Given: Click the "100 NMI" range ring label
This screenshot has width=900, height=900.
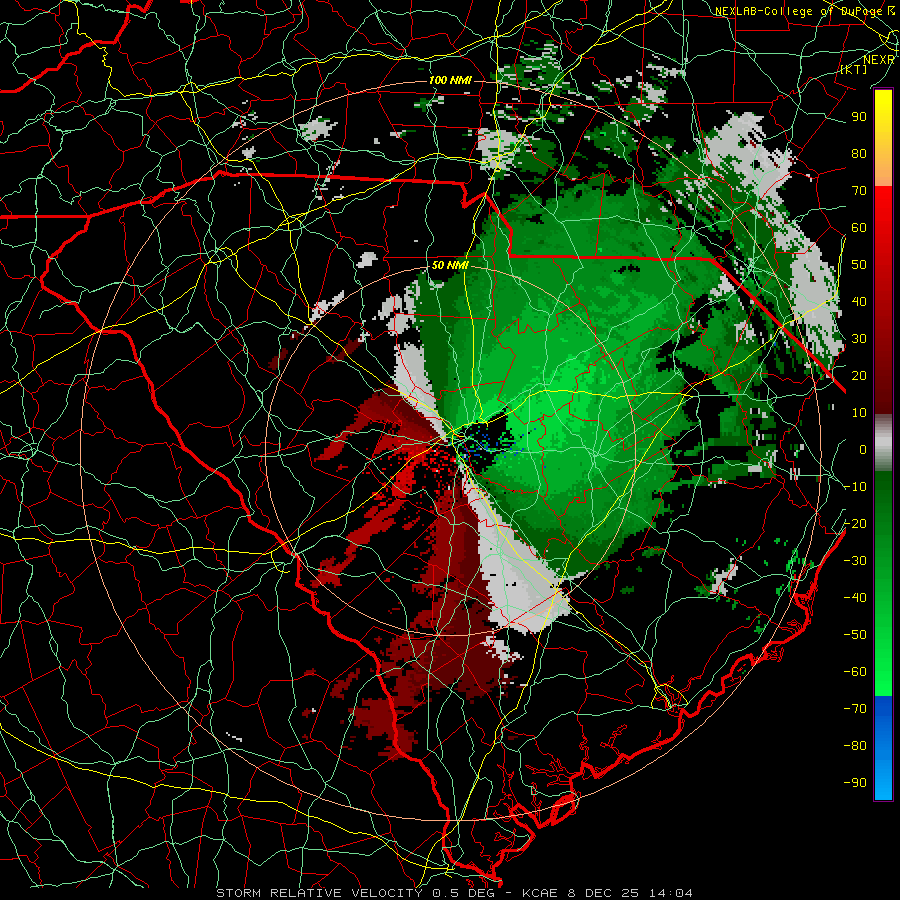Looking at the screenshot, I should [450, 80].
